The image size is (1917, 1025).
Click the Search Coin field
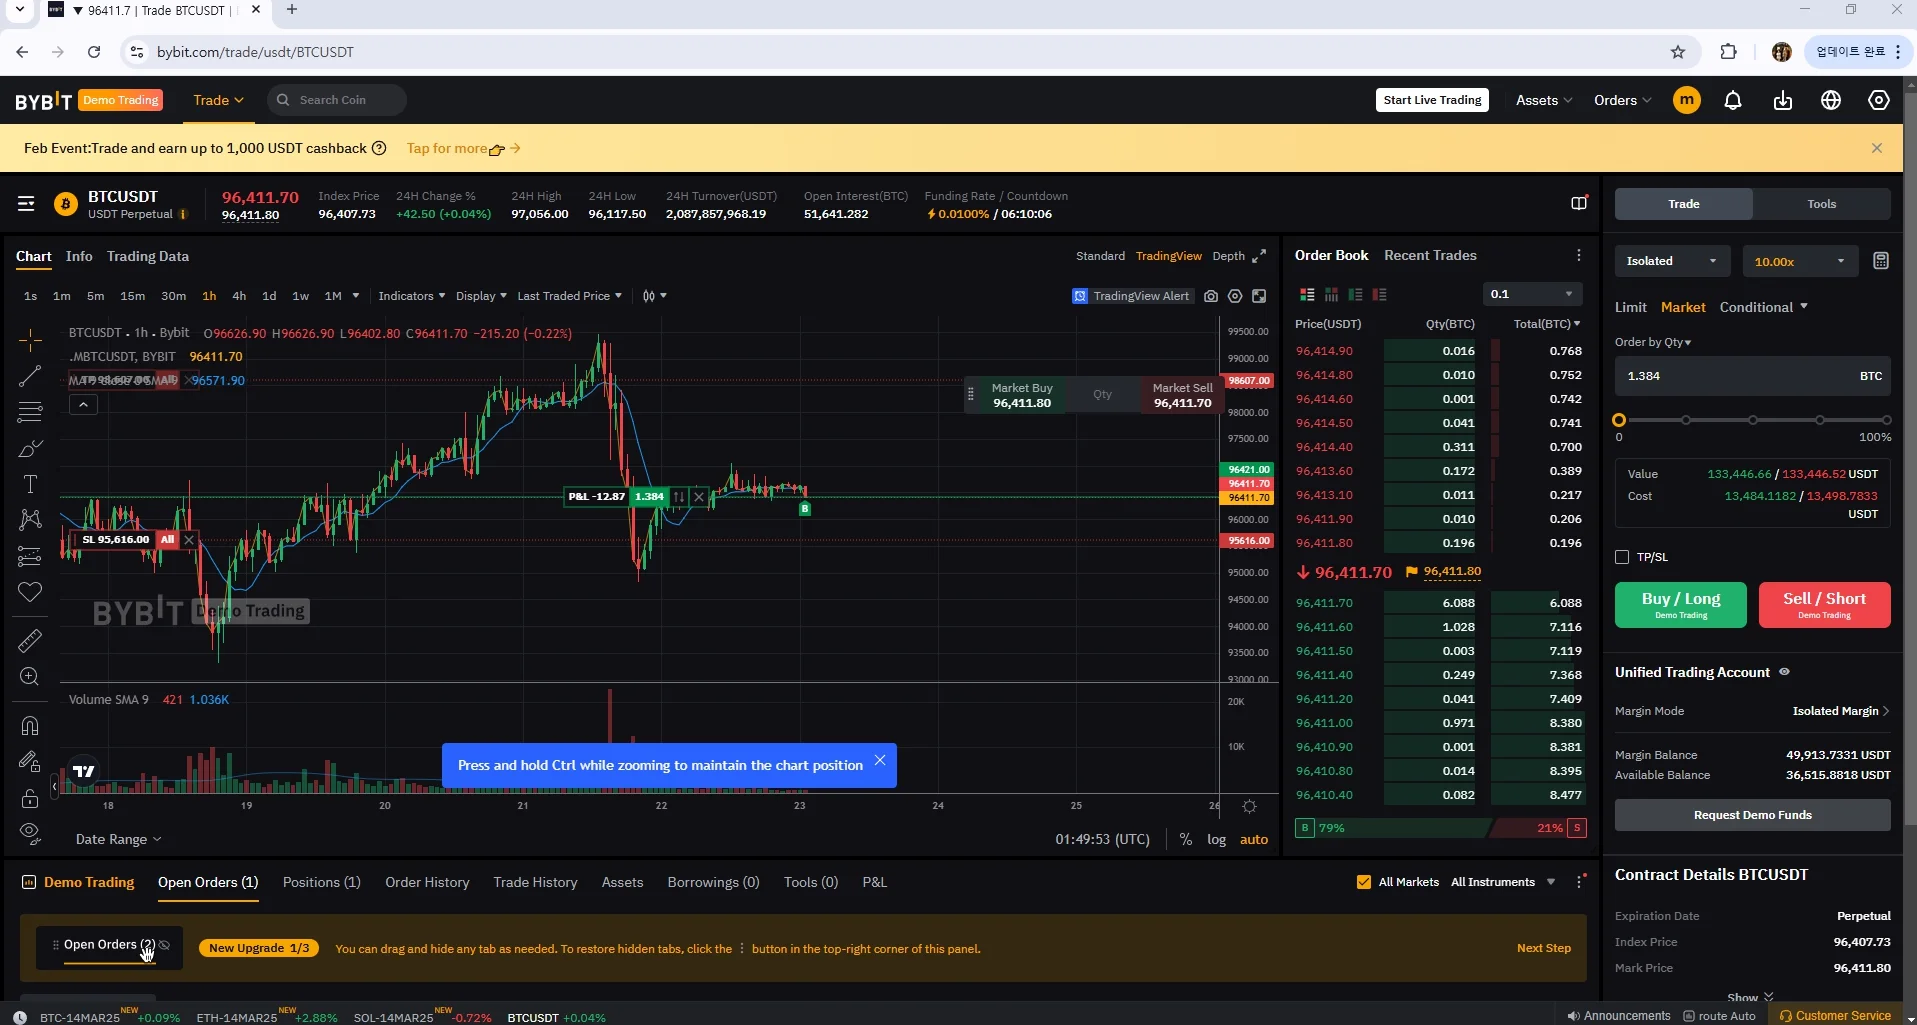[337, 100]
